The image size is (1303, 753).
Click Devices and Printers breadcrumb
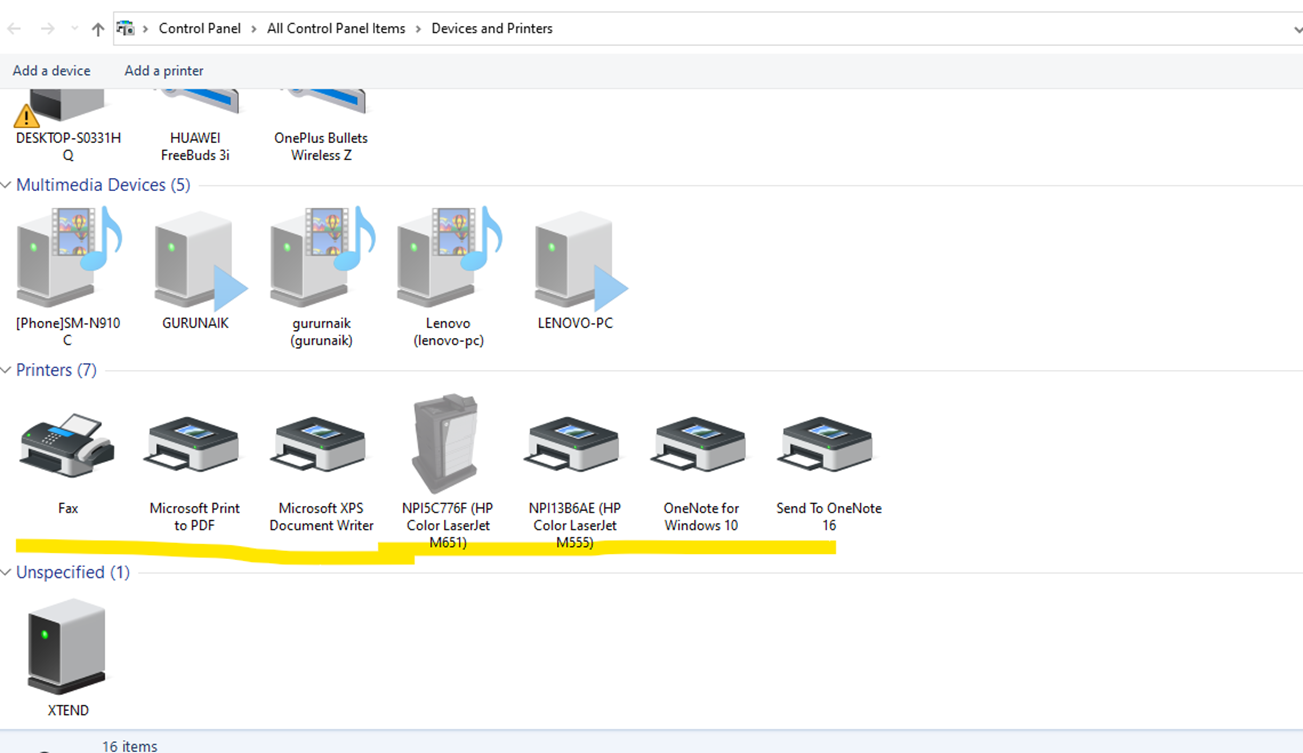tap(492, 29)
